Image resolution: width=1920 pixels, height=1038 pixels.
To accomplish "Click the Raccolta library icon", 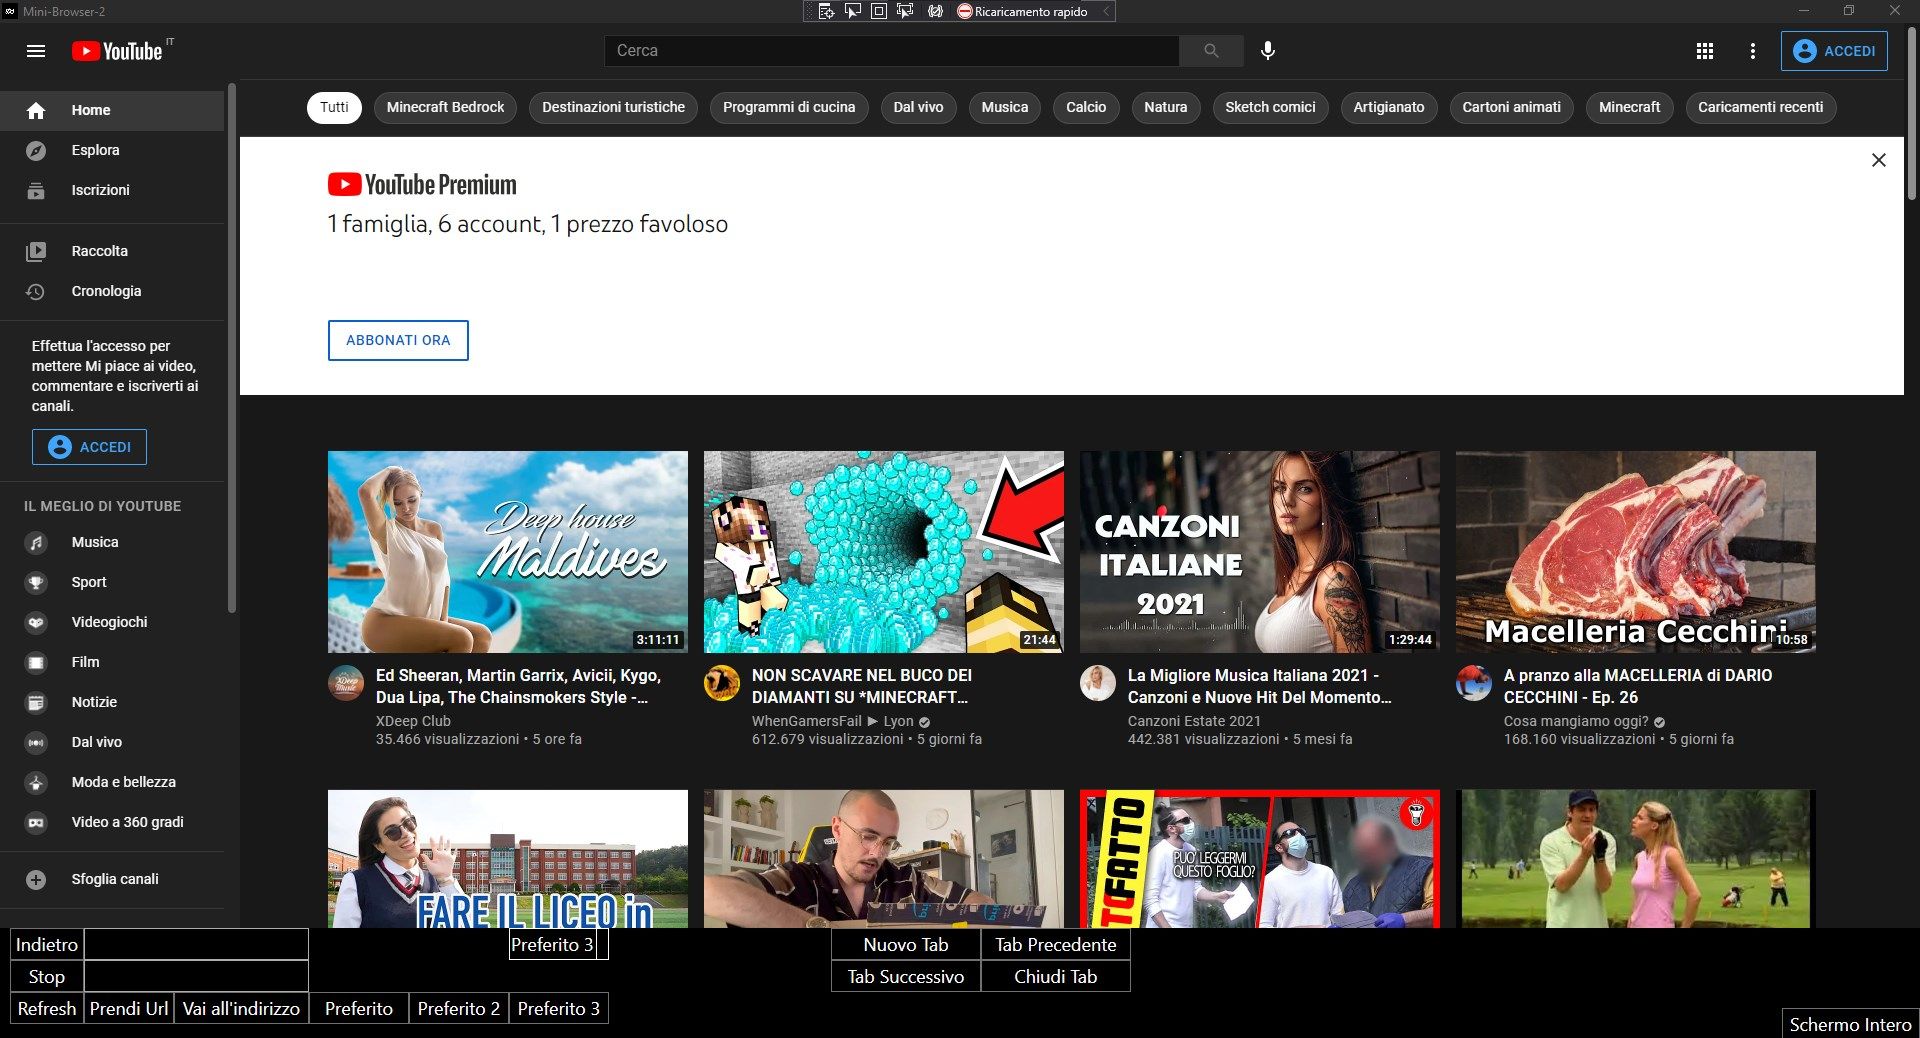I will pyautogui.click(x=36, y=251).
